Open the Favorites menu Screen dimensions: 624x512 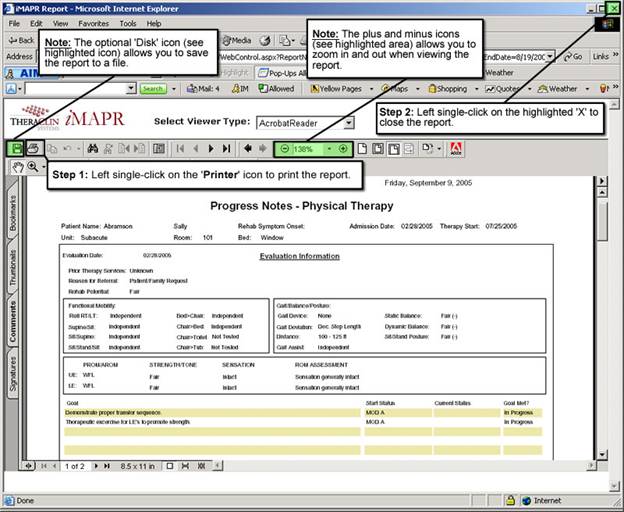[94, 23]
